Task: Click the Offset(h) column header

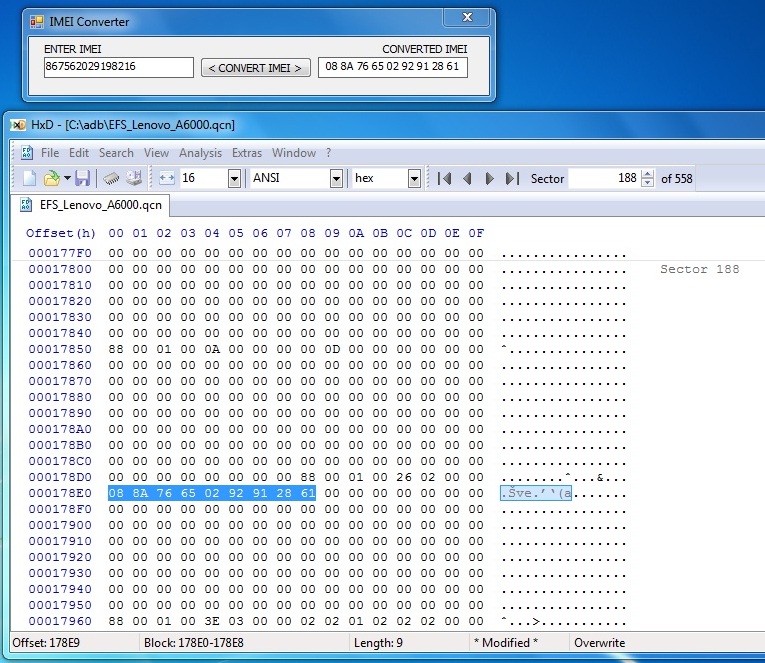Action: pyautogui.click(x=61, y=233)
